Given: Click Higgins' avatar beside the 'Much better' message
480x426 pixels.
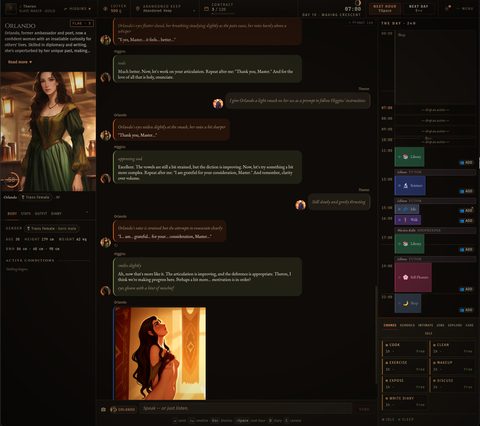Looking at the screenshot, I should click(106, 78).
